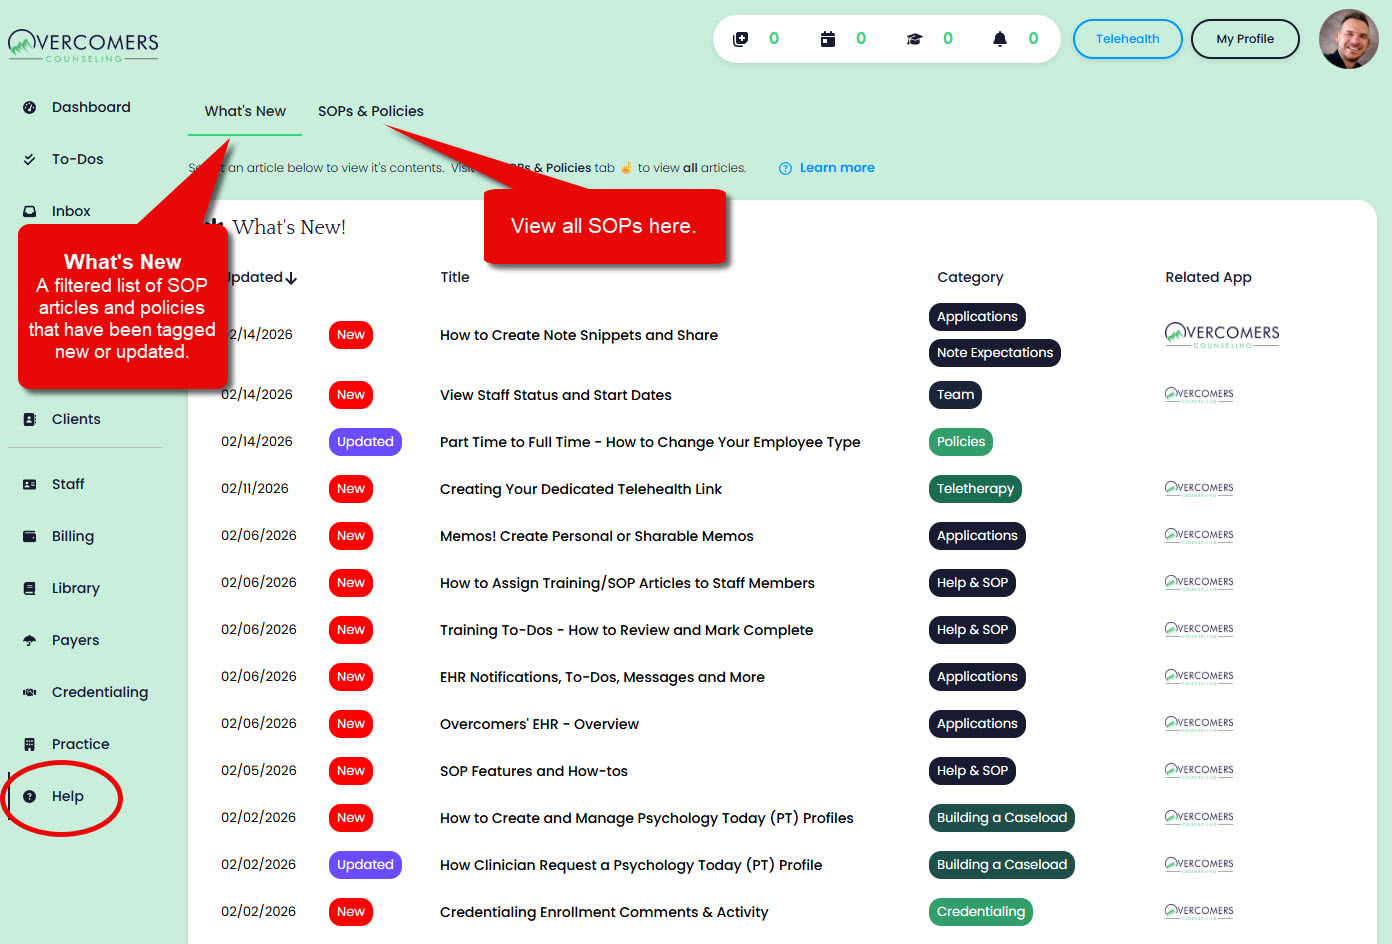Click the Note Expectations category tag
1392x944 pixels.
(995, 353)
